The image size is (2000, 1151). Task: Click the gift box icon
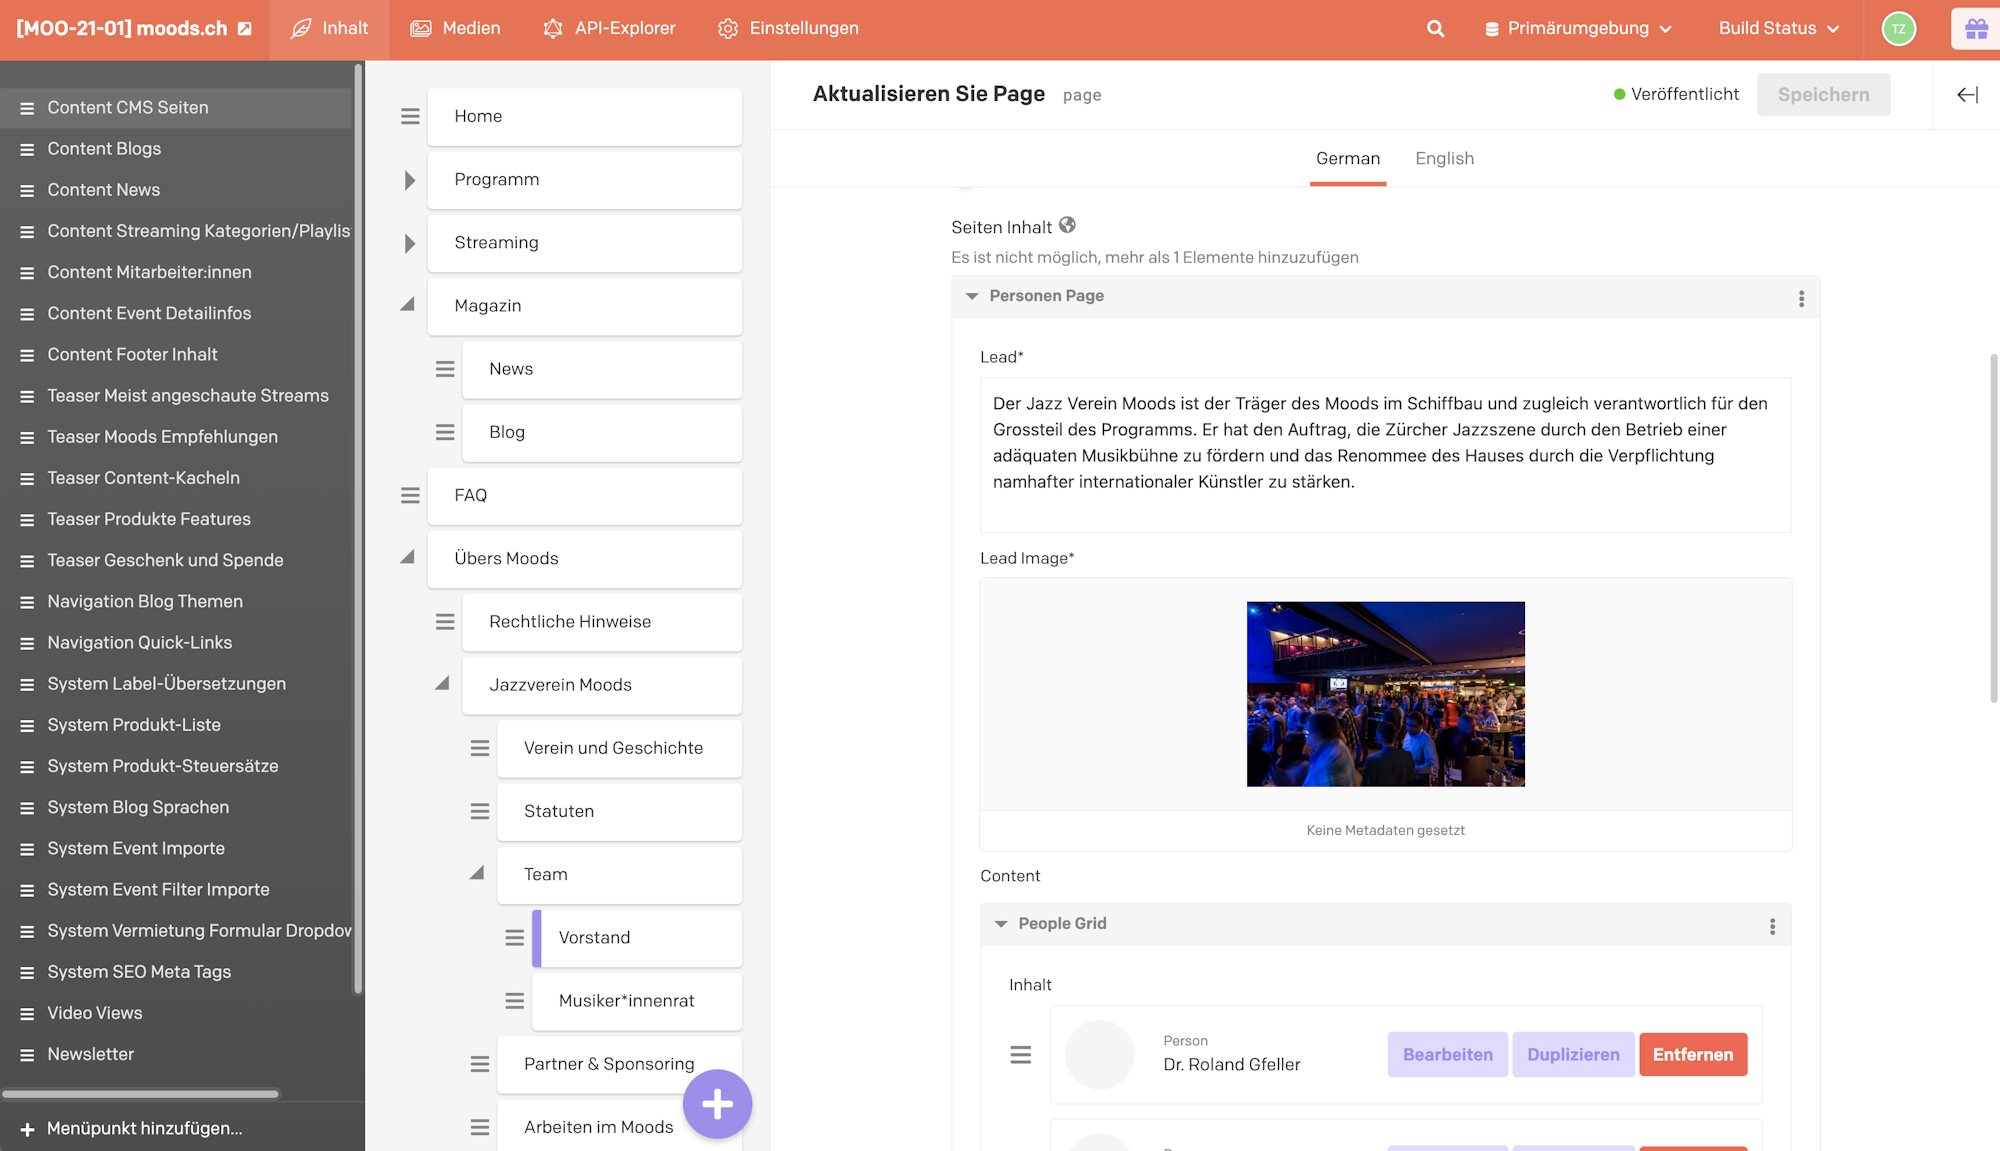point(1976,29)
